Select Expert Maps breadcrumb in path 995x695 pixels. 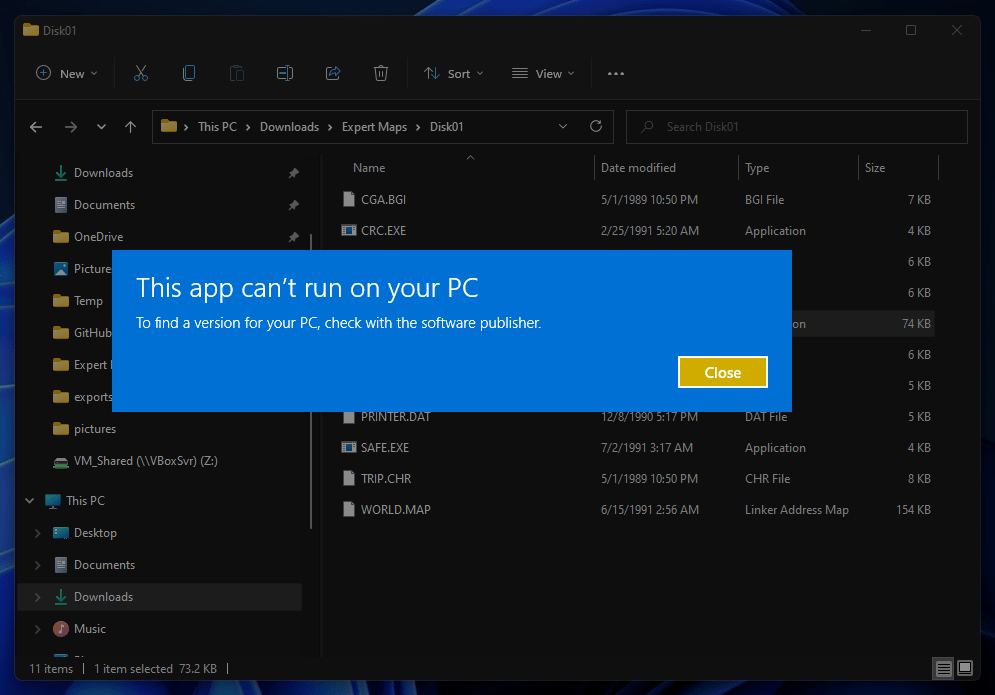(x=374, y=127)
